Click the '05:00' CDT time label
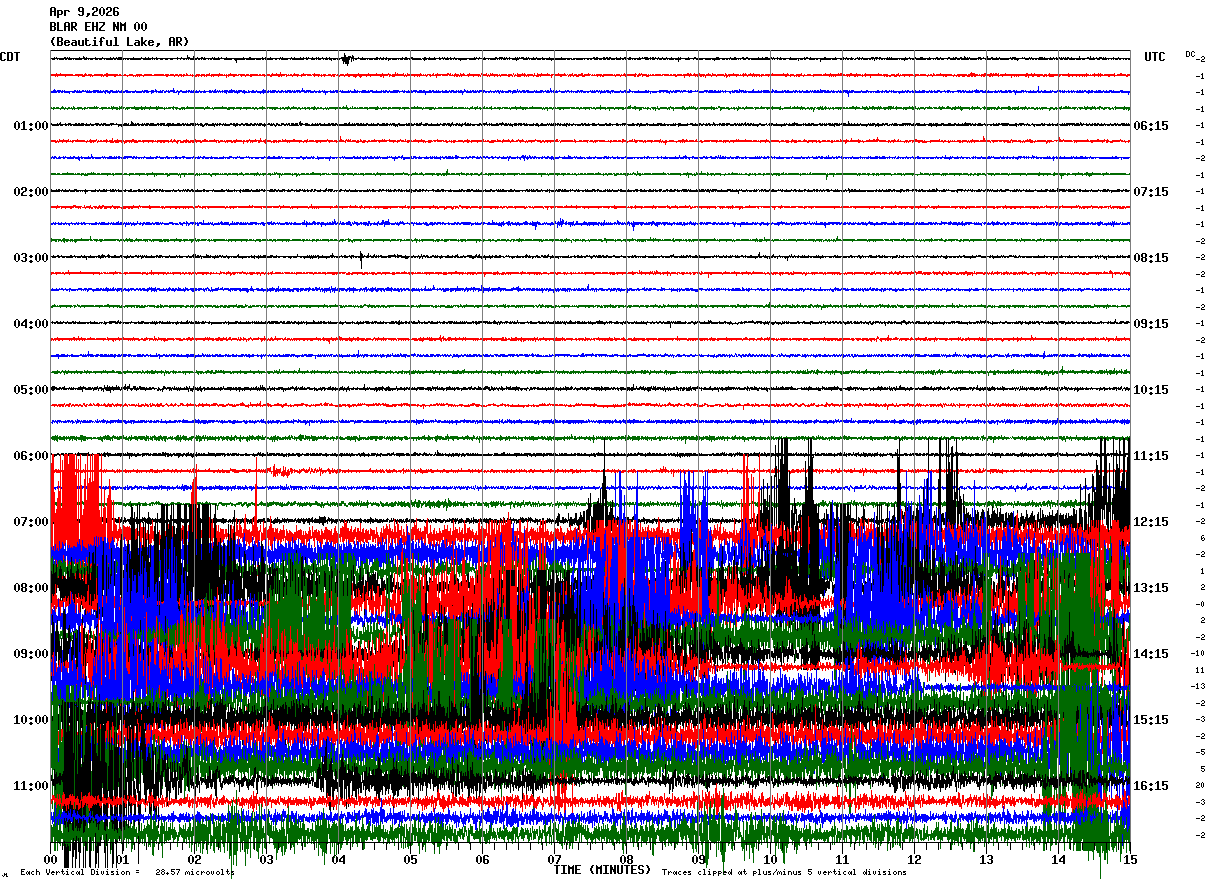 31,390
